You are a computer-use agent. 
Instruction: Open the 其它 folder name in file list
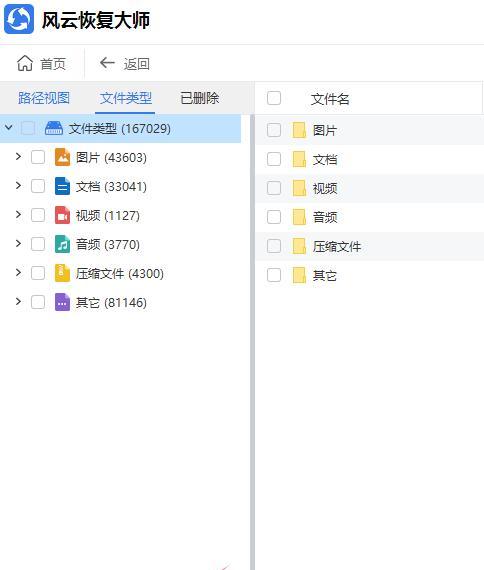pyautogui.click(x=325, y=276)
